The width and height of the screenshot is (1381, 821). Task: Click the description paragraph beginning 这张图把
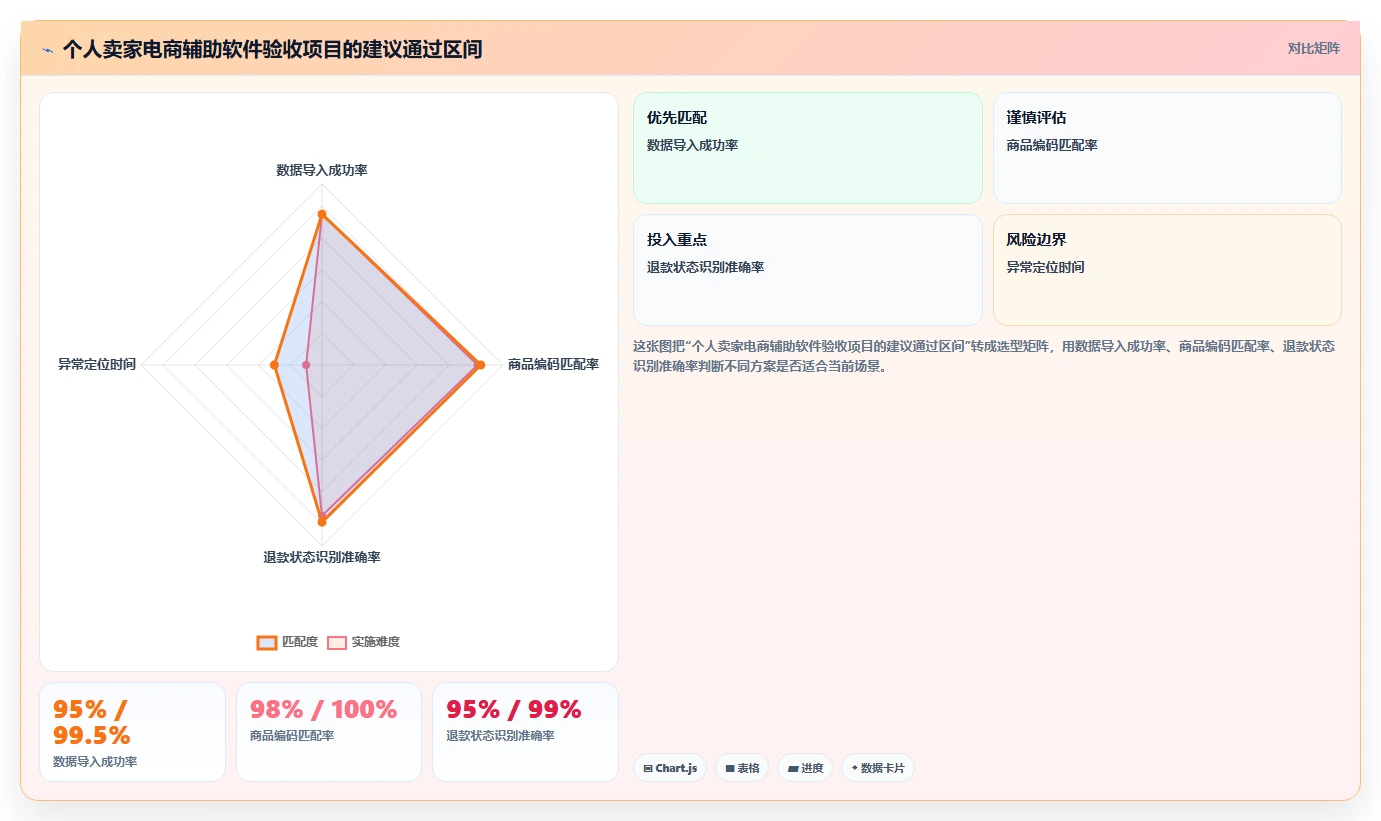coord(984,356)
